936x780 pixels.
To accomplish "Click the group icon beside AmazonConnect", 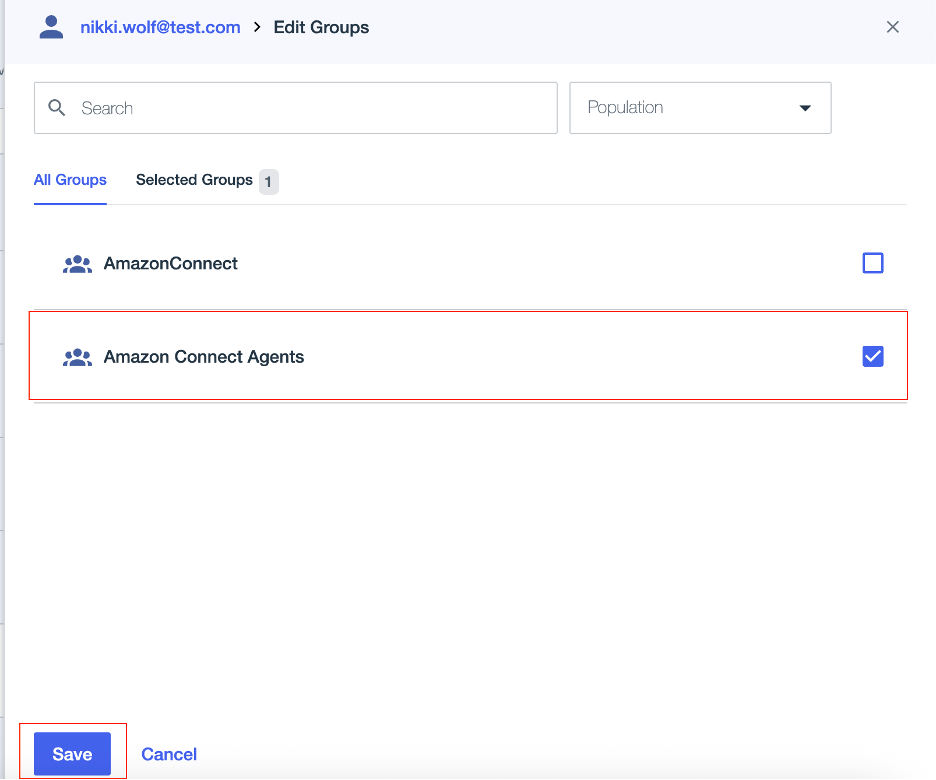I will point(77,263).
